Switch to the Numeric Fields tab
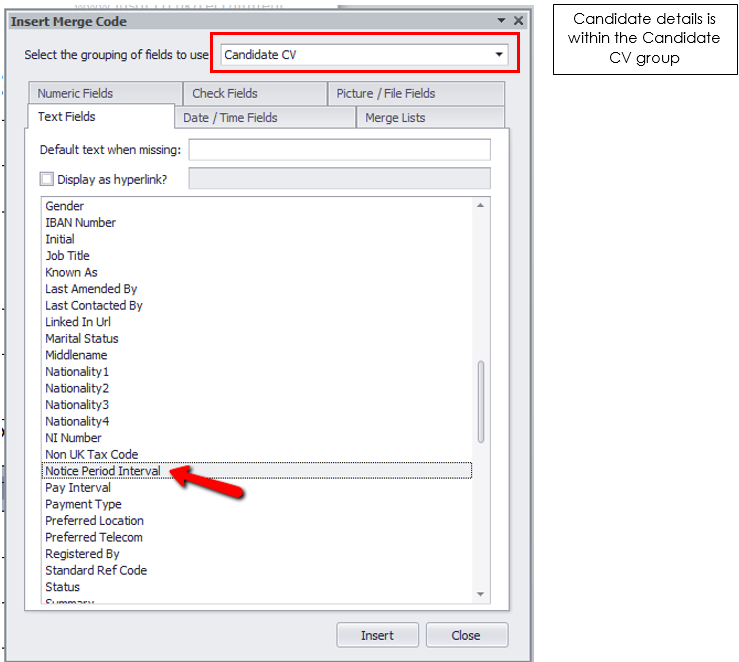Screen dimensions: 739x662 pos(75,94)
